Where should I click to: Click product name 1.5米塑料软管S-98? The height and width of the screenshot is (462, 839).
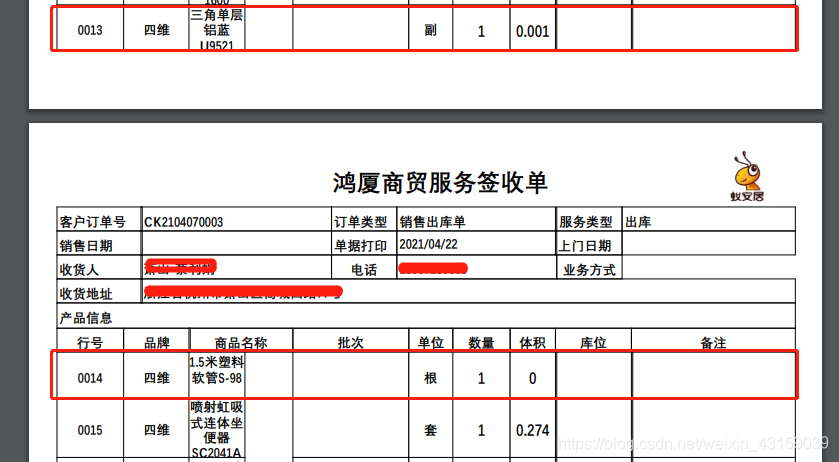click(217, 370)
